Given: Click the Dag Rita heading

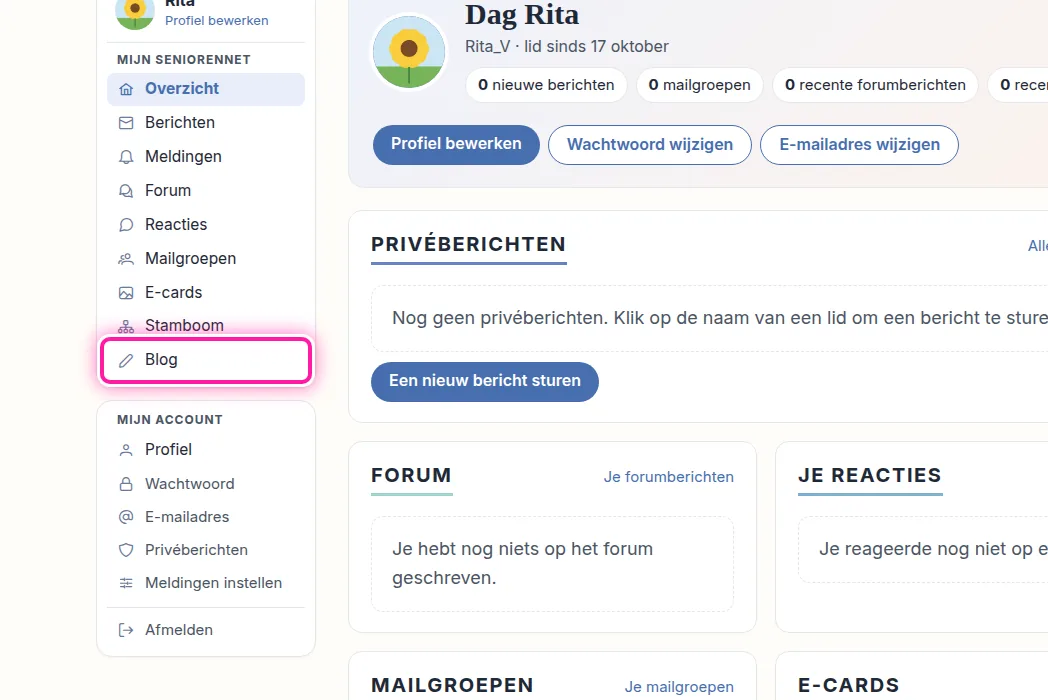Looking at the screenshot, I should click(x=522, y=15).
